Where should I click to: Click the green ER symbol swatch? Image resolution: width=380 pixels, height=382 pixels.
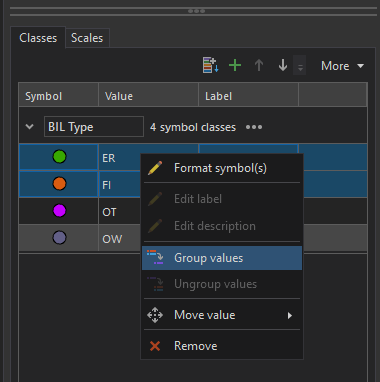tap(59, 157)
